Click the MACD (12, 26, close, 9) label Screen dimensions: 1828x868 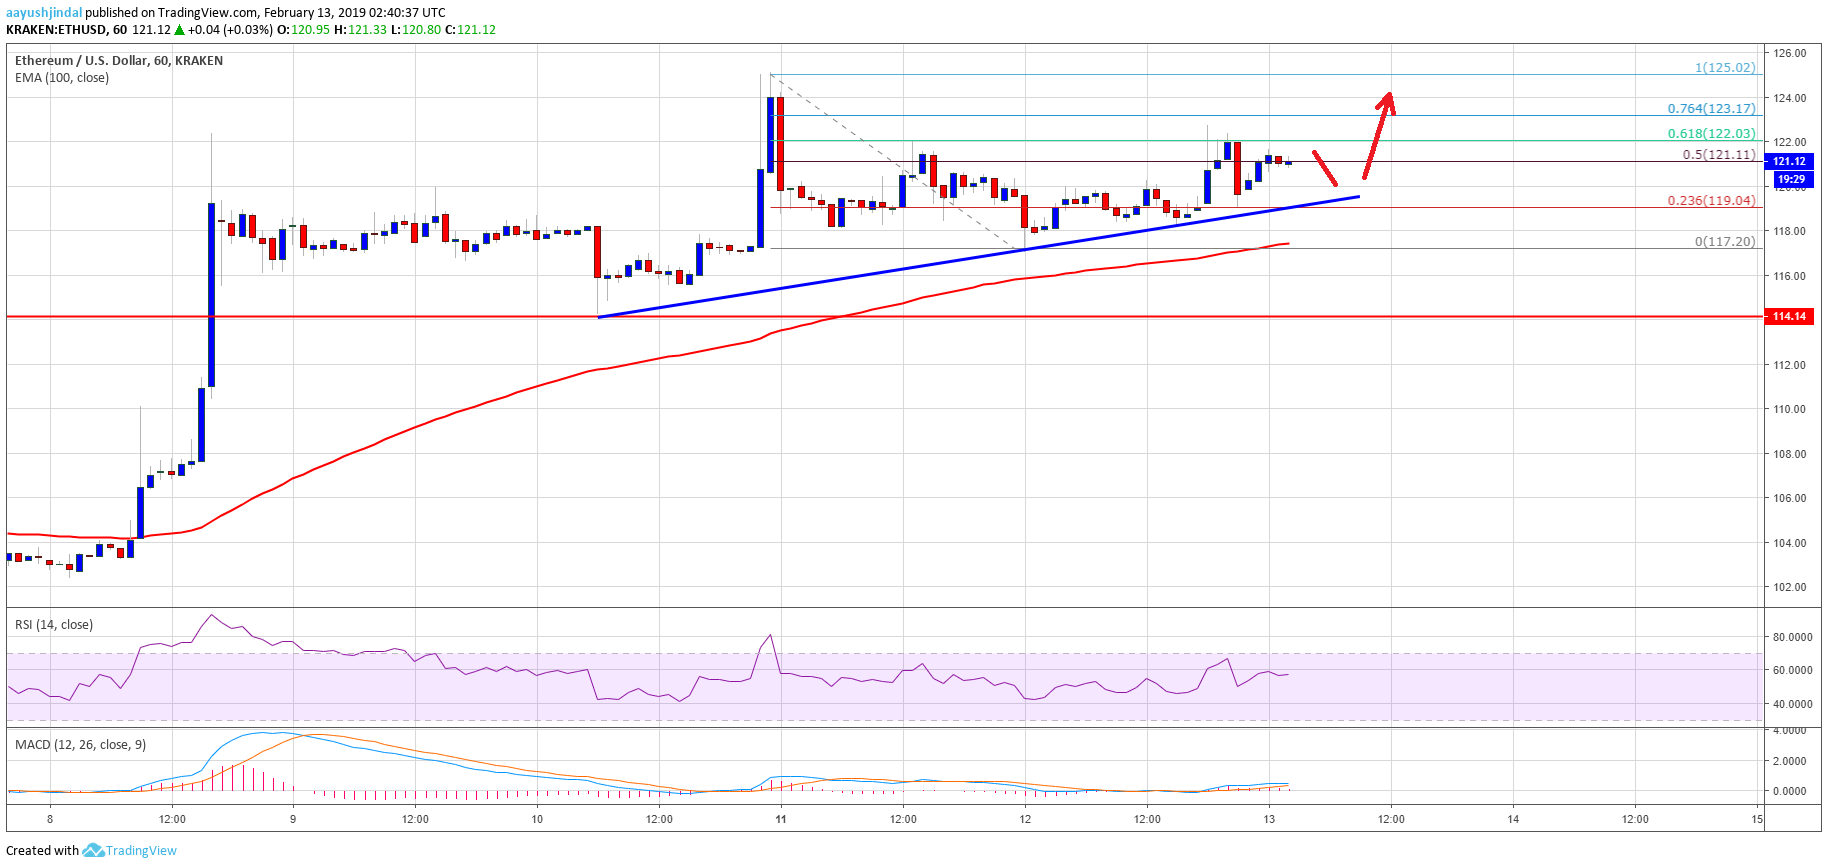point(80,745)
